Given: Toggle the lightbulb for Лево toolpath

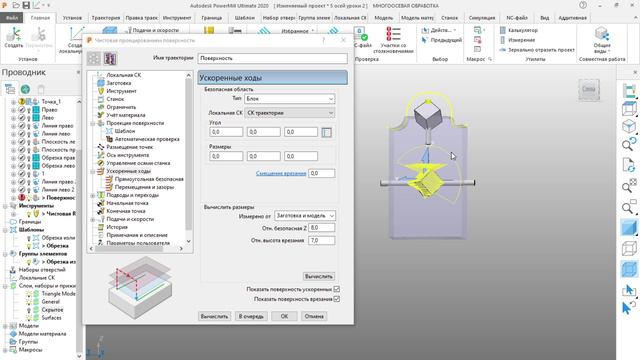Looking at the screenshot, I should [x=29, y=118].
